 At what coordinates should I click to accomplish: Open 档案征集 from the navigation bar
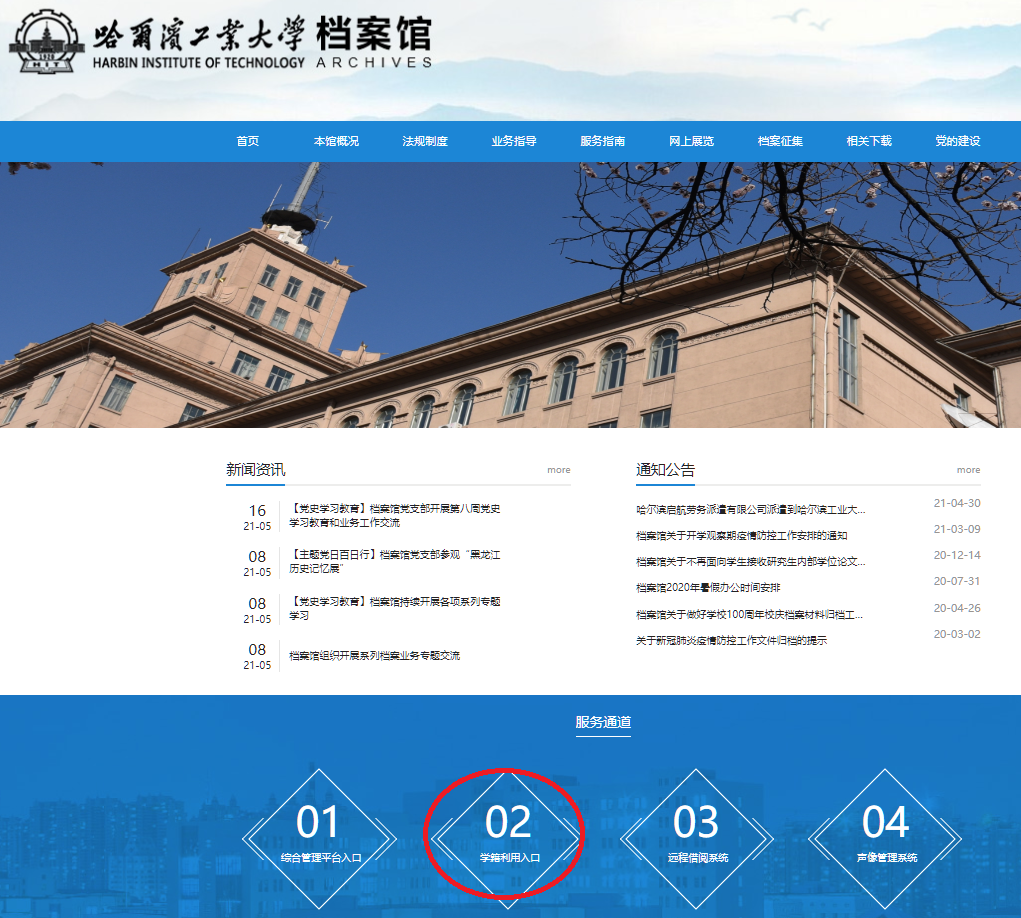click(x=780, y=141)
